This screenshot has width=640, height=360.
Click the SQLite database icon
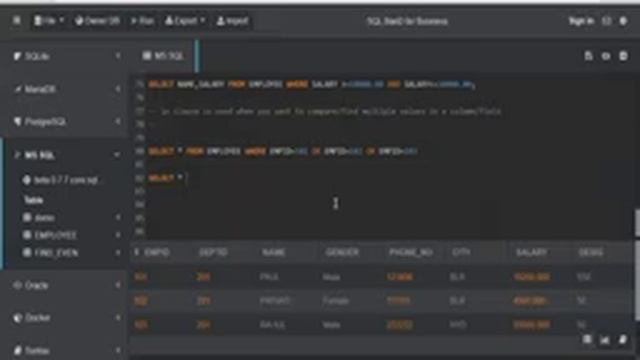(x=17, y=56)
